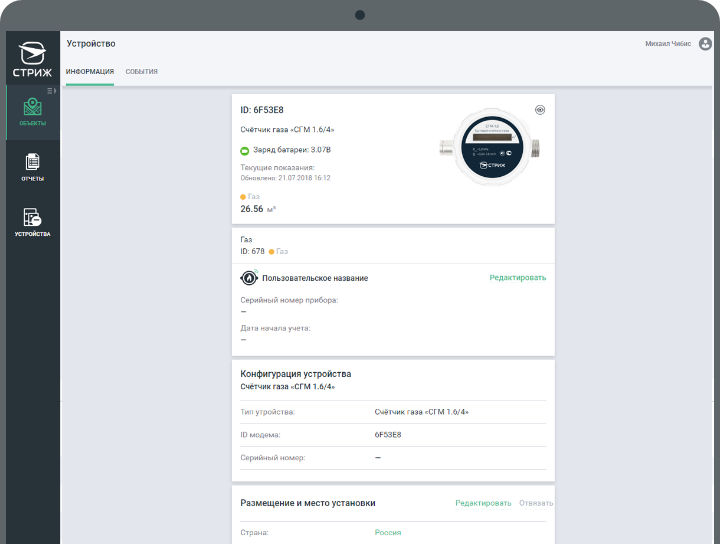Image resolution: width=720 pixels, height=544 pixels.
Task: Toggle the eye visibility icon on device card
Action: pyautogui.click(x=540, y=110)
